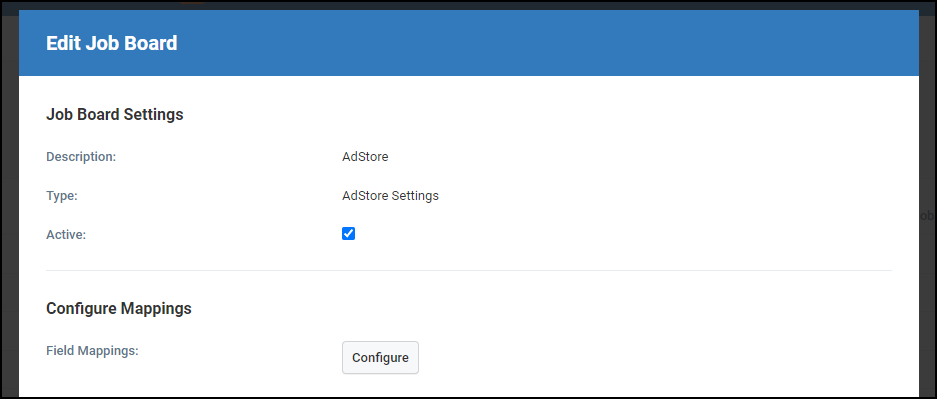Uncheck the Active checkbox
937x399 pixels.
point(348,234)
